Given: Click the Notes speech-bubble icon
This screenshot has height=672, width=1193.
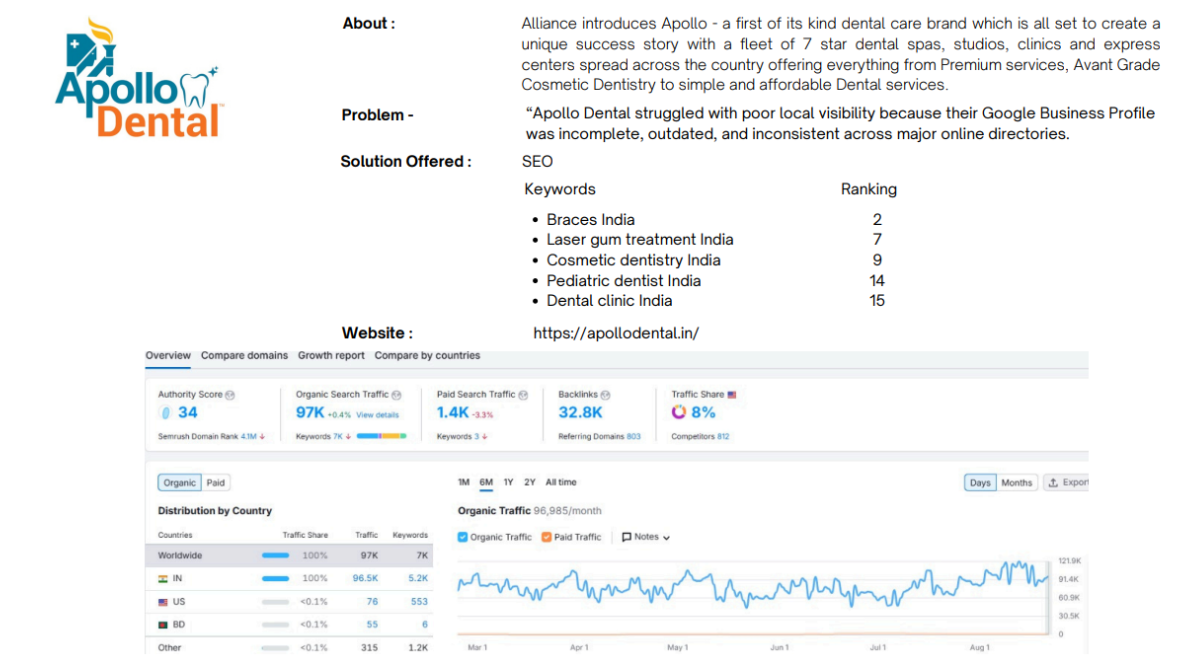Looking at the screenshot, I should coord(627,537).
